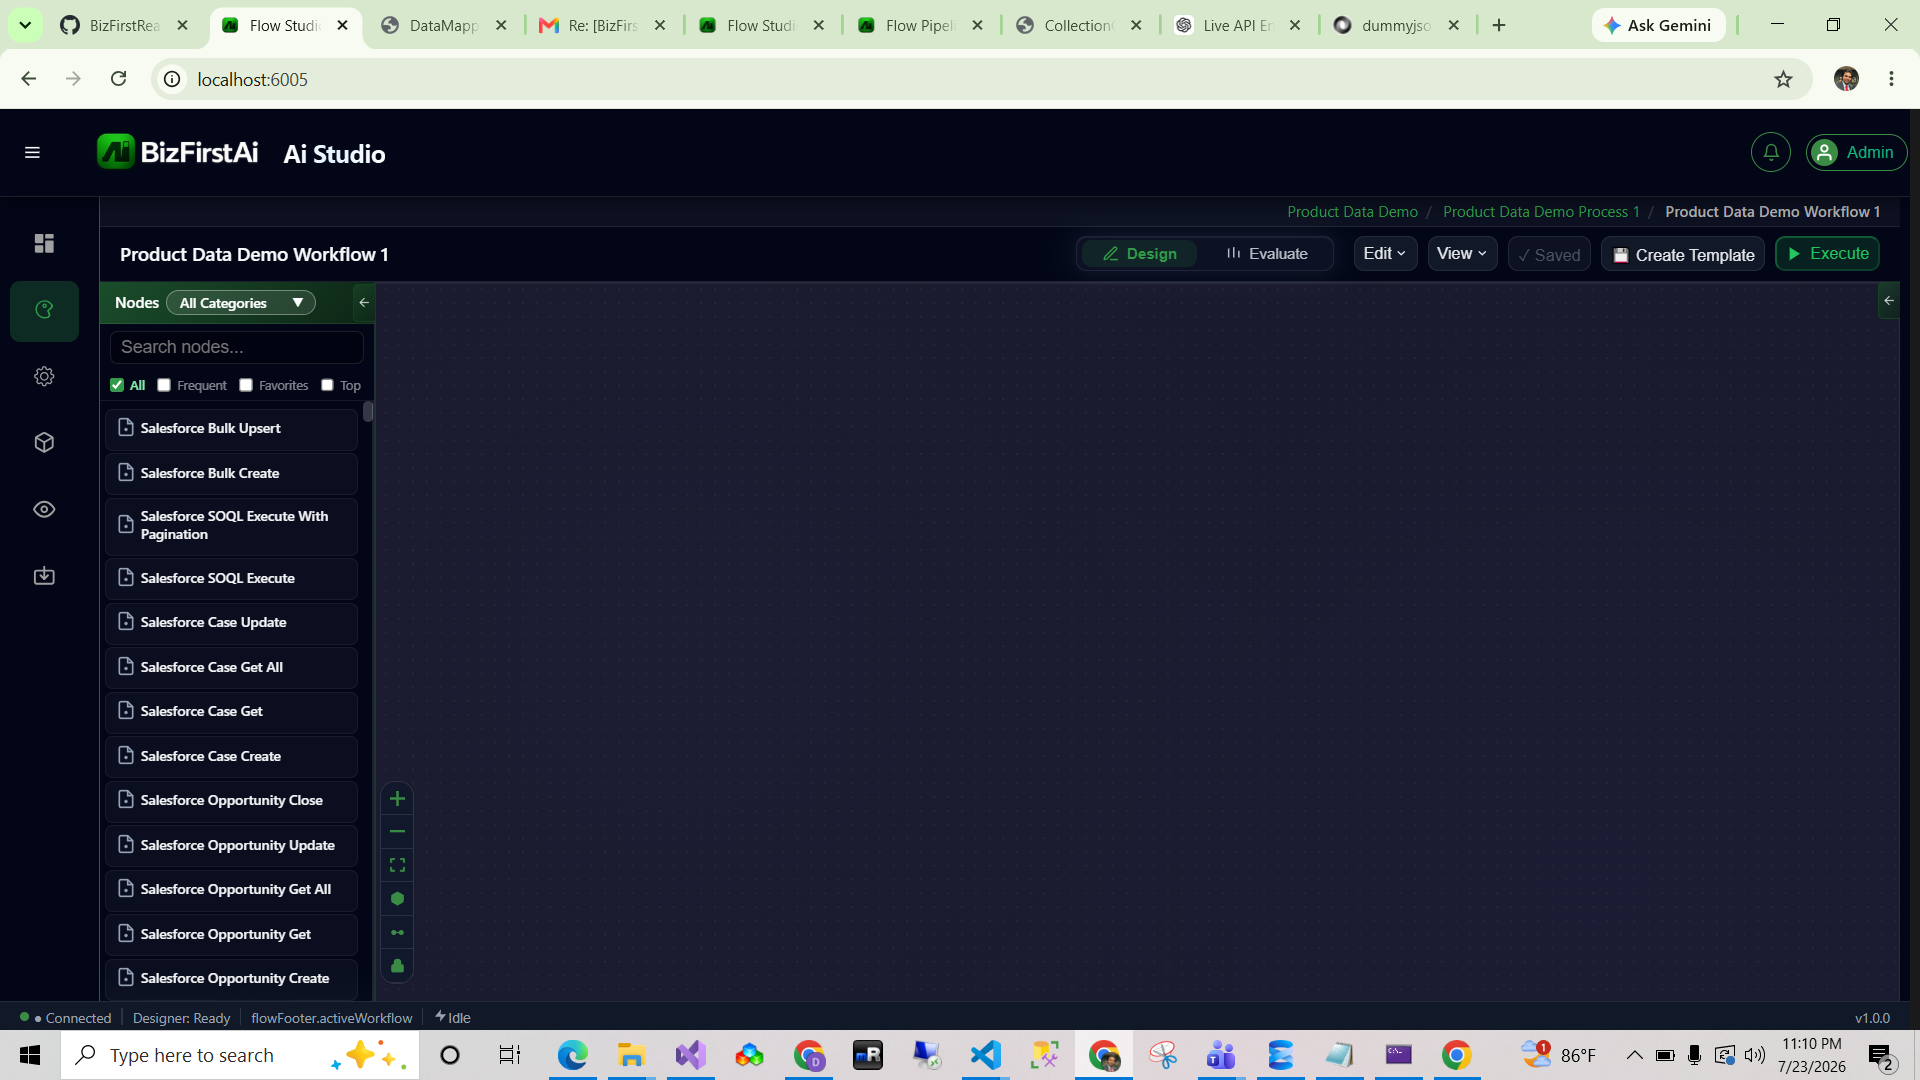Enable the Favorites nodes checkbox

(246, 385)
